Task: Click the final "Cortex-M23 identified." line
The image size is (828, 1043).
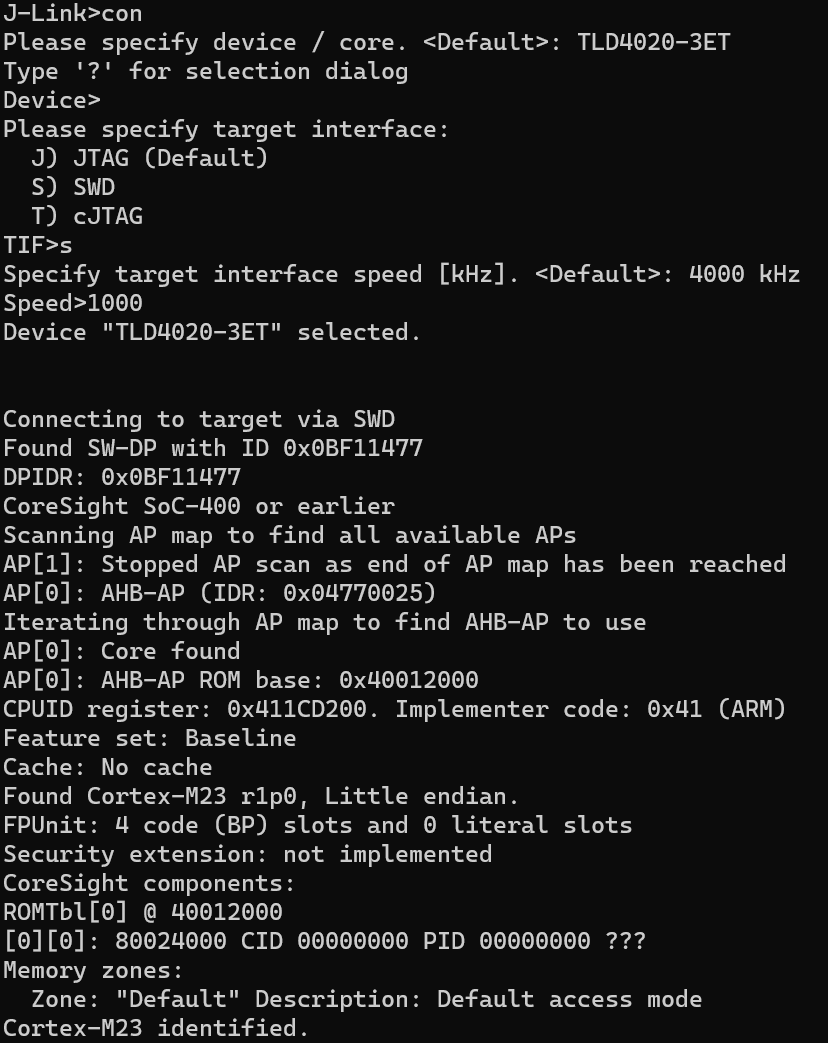Action: (156, 1028)
